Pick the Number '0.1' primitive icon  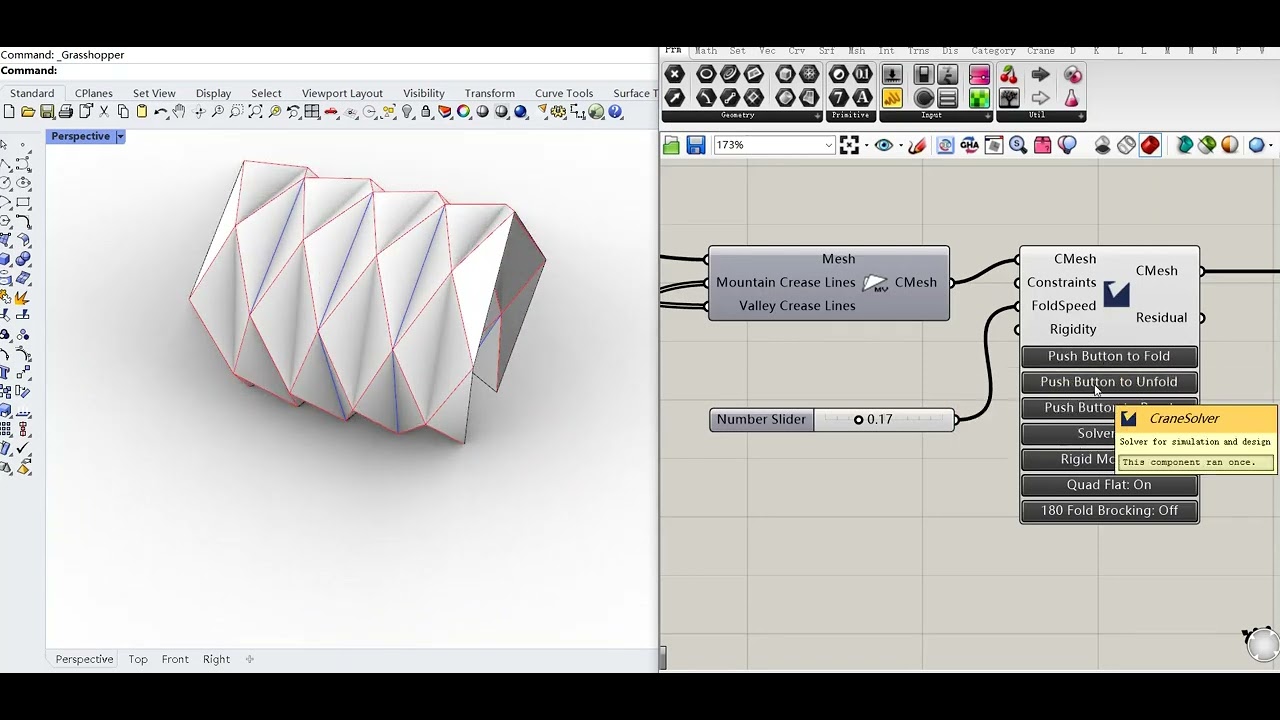point(863,74)
